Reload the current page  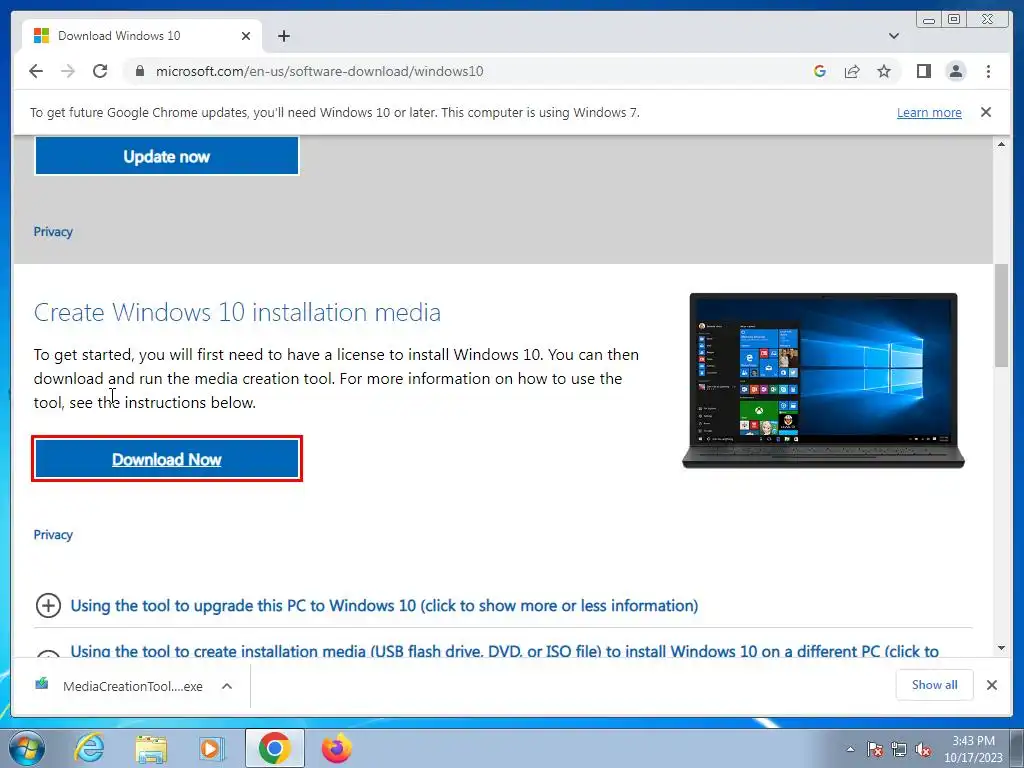pyautogui.click(x=100, y=71)
